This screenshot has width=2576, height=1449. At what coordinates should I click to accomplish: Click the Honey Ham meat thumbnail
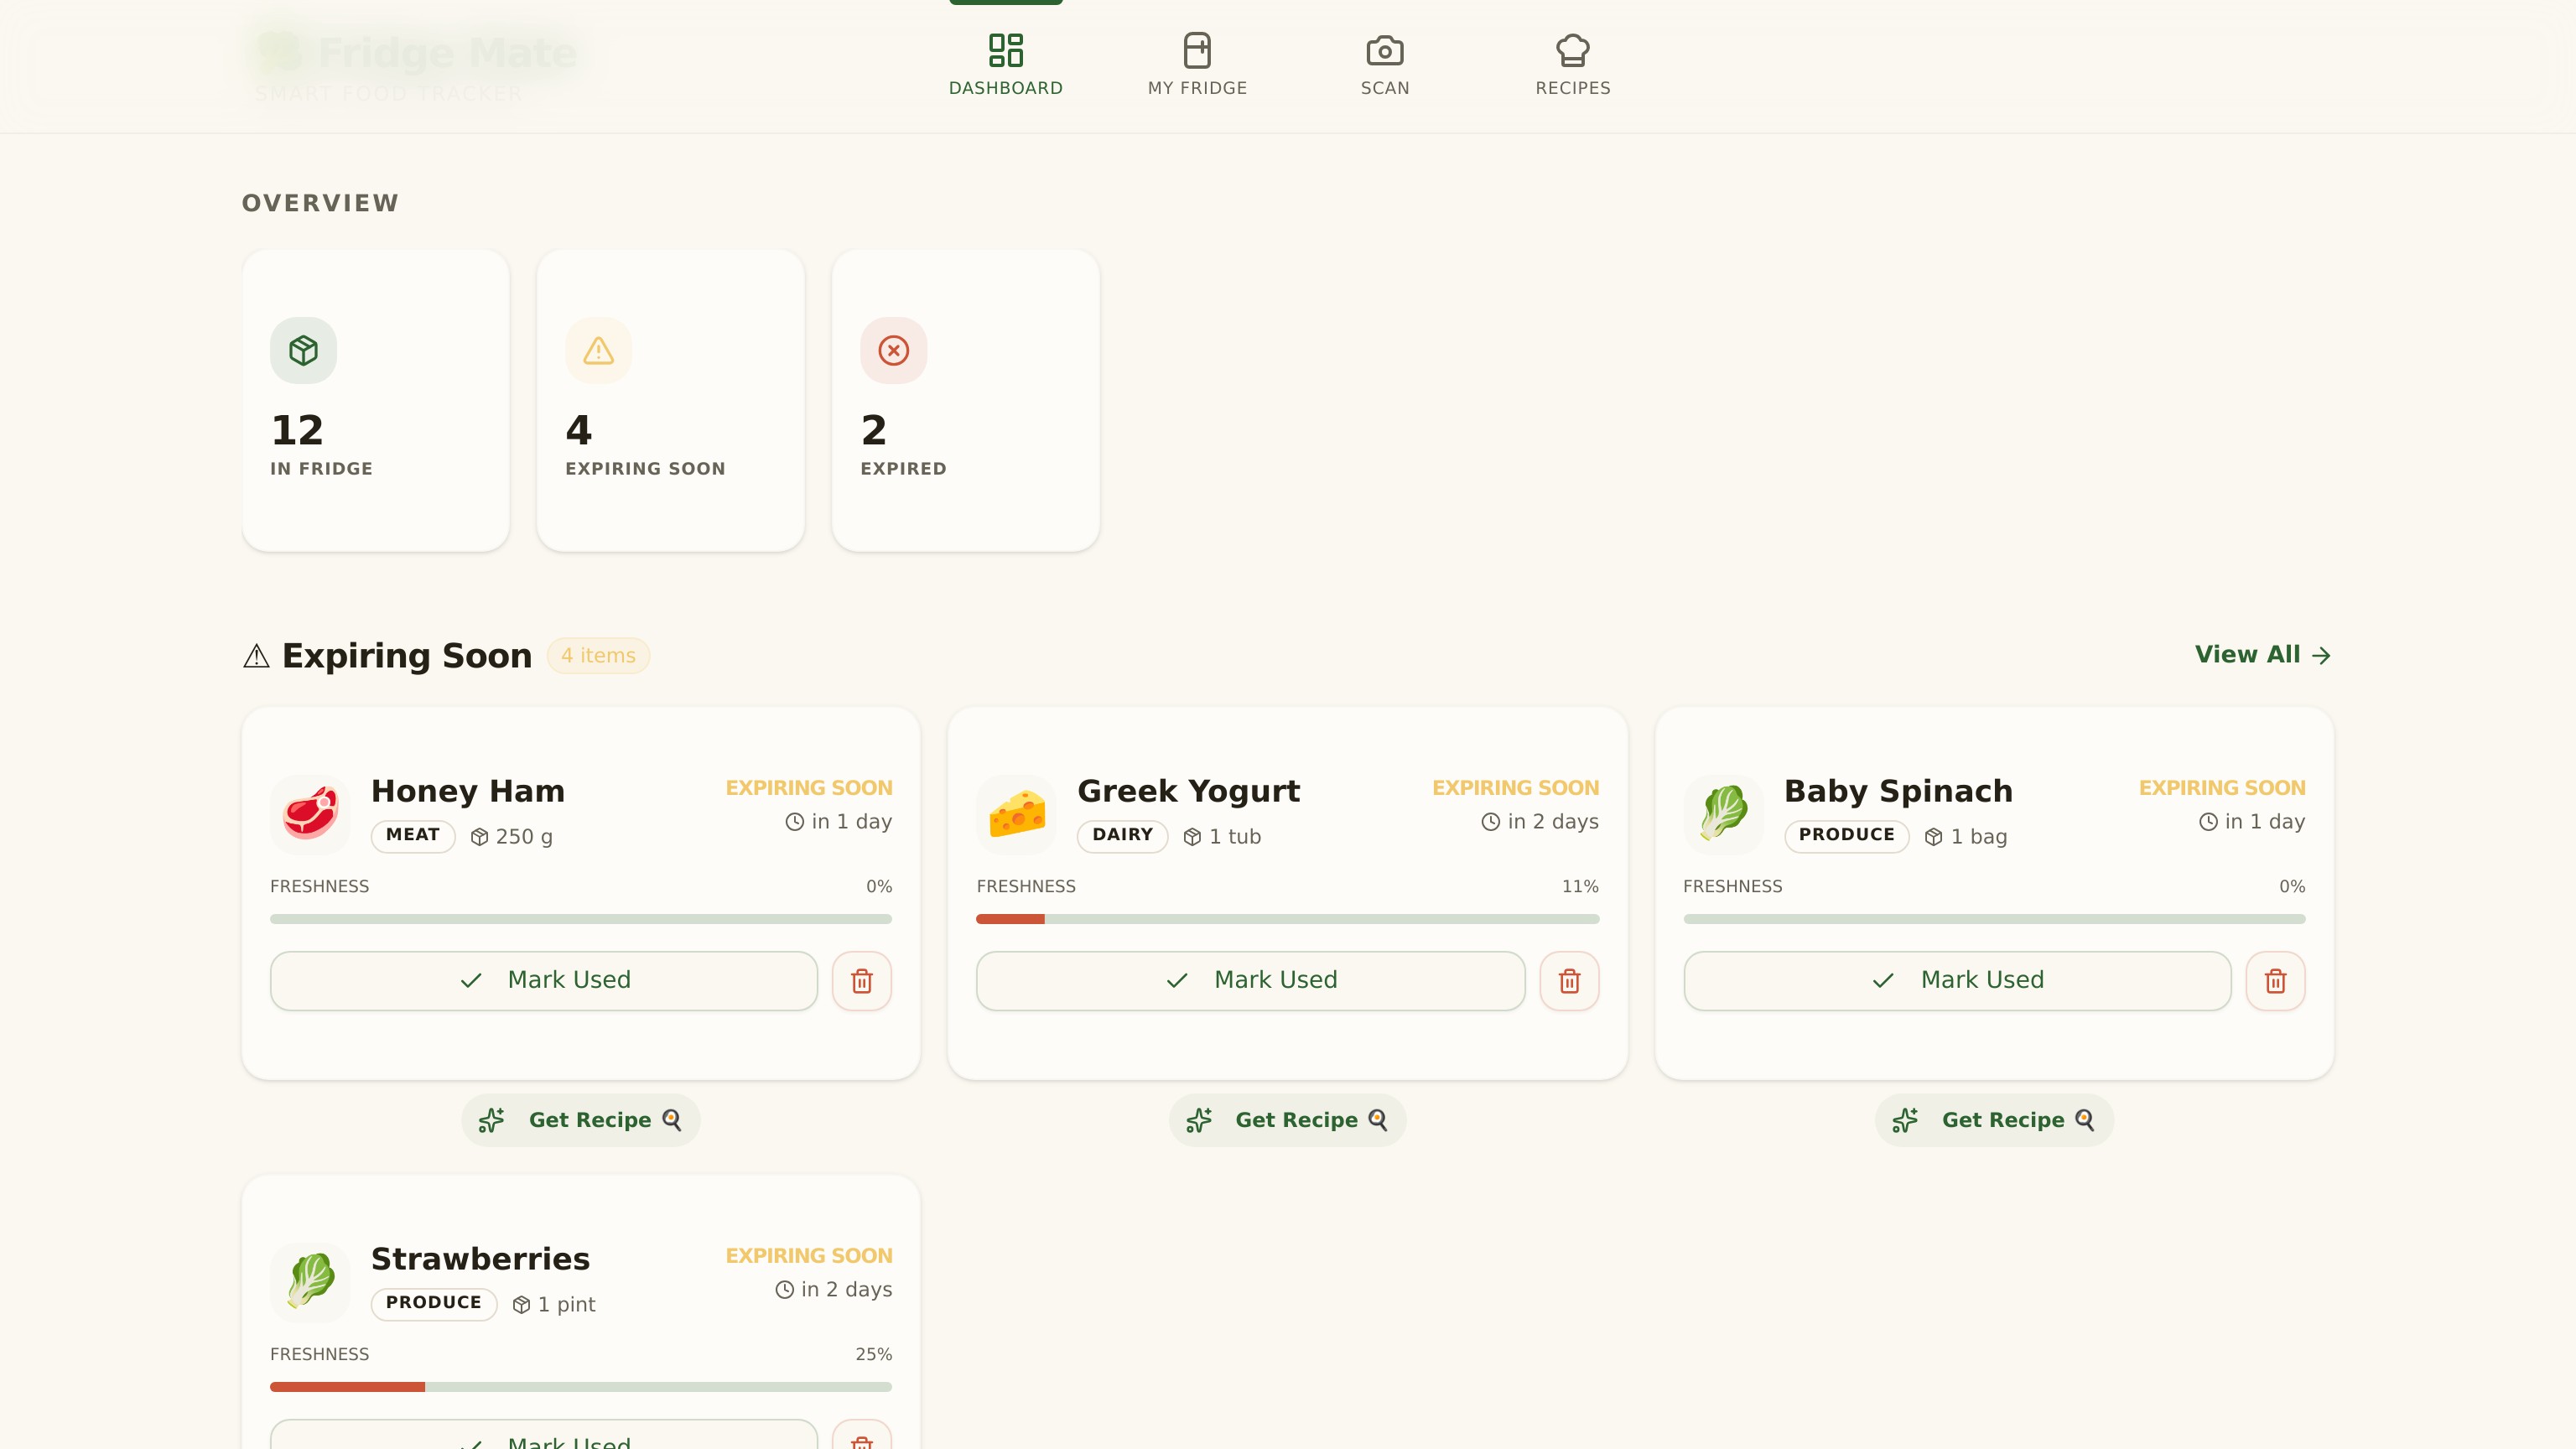[310, 813]
